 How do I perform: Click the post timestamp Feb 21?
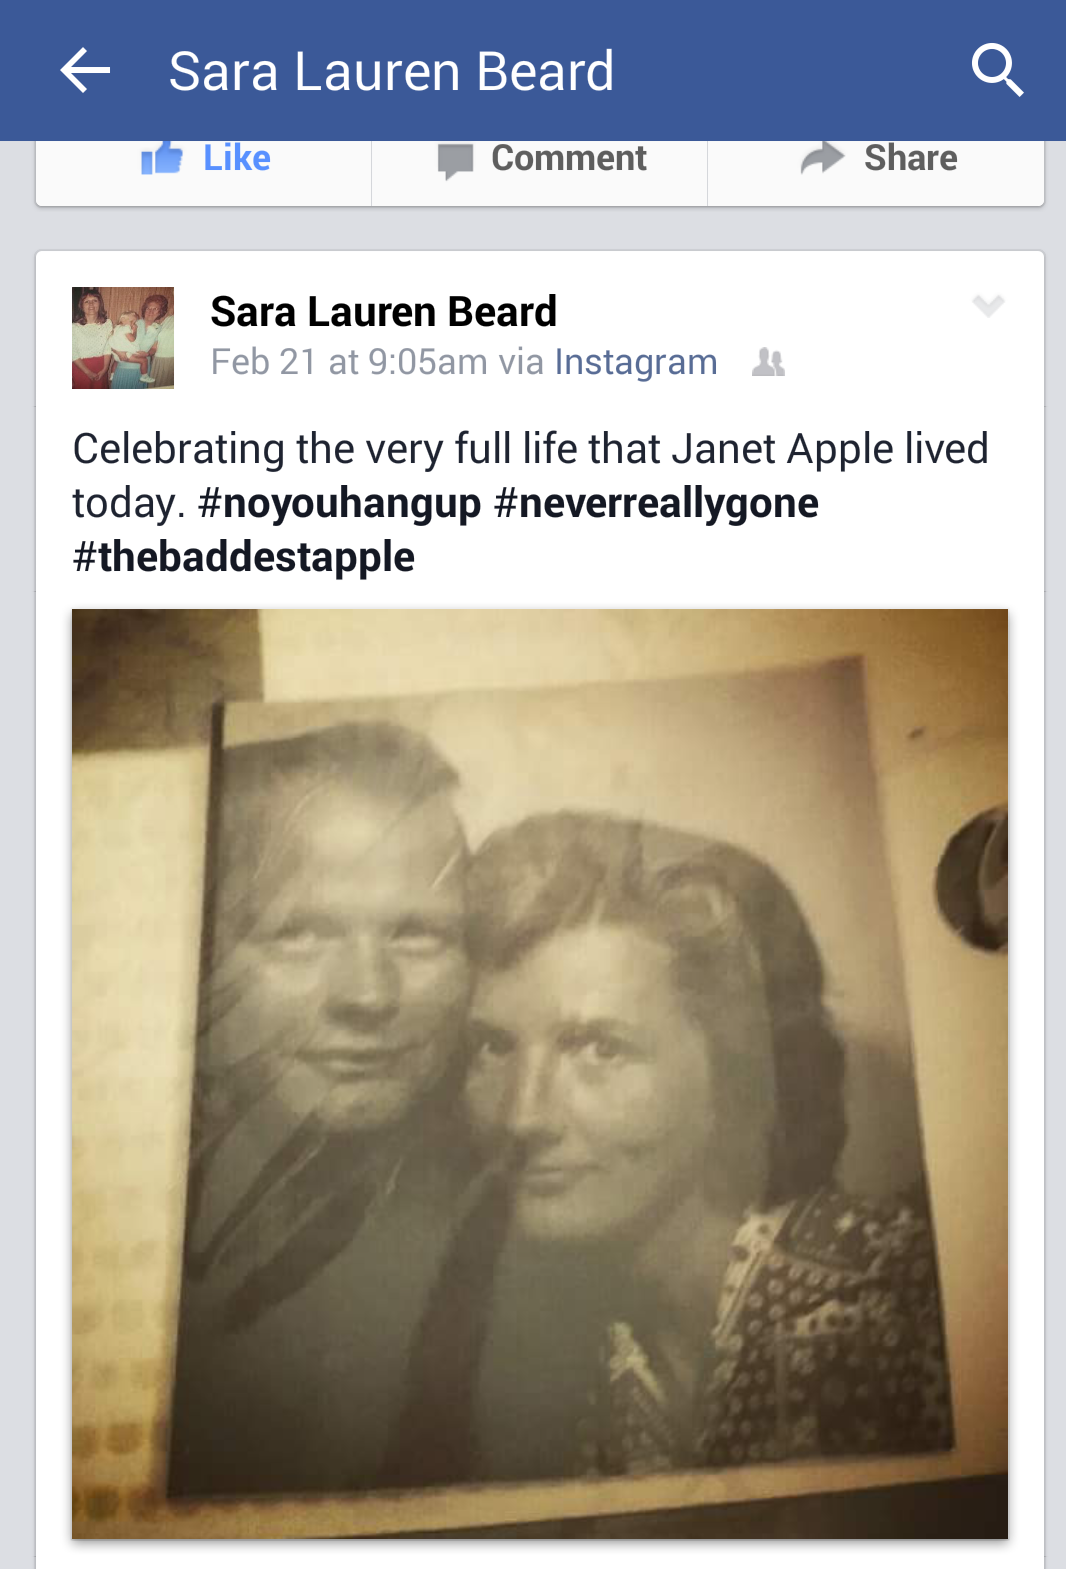click(x=349, y=362)
